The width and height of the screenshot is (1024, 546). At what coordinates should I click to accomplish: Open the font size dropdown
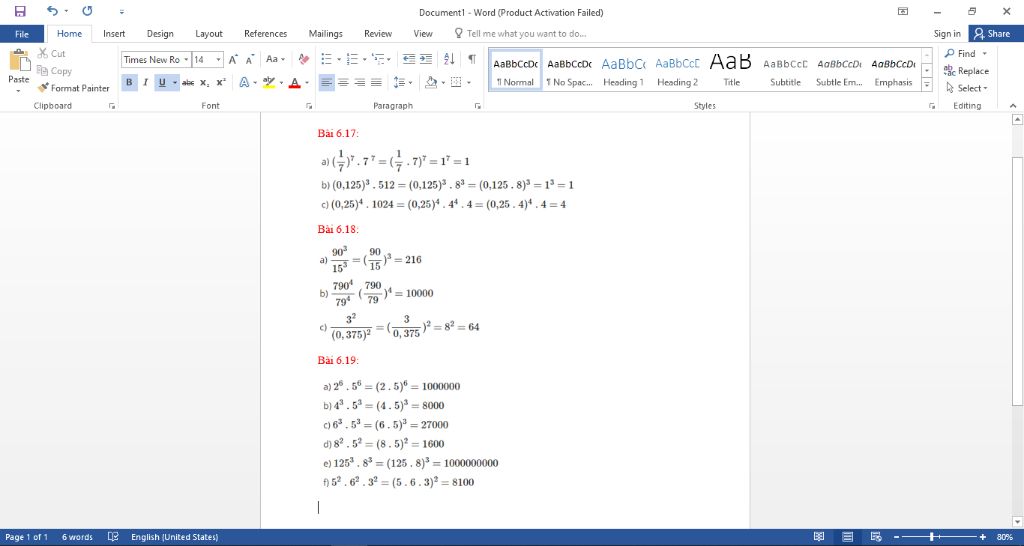tap(219, 59)
